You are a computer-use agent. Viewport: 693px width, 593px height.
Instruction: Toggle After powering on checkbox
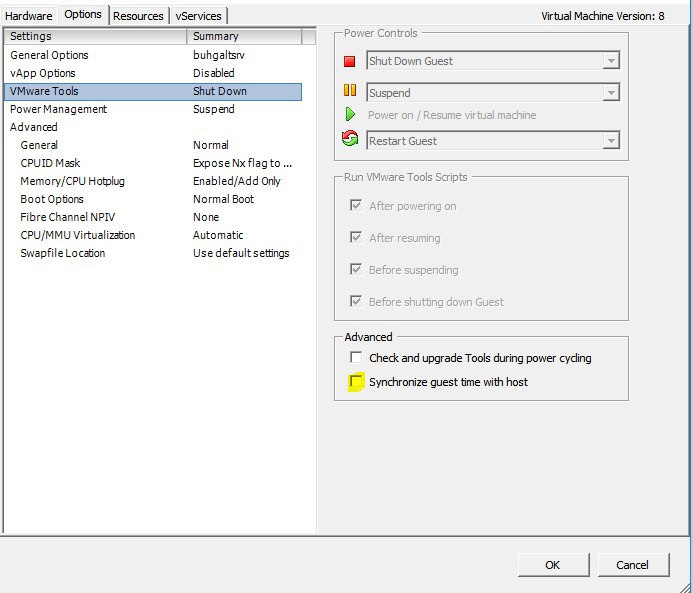coord(356,205)
